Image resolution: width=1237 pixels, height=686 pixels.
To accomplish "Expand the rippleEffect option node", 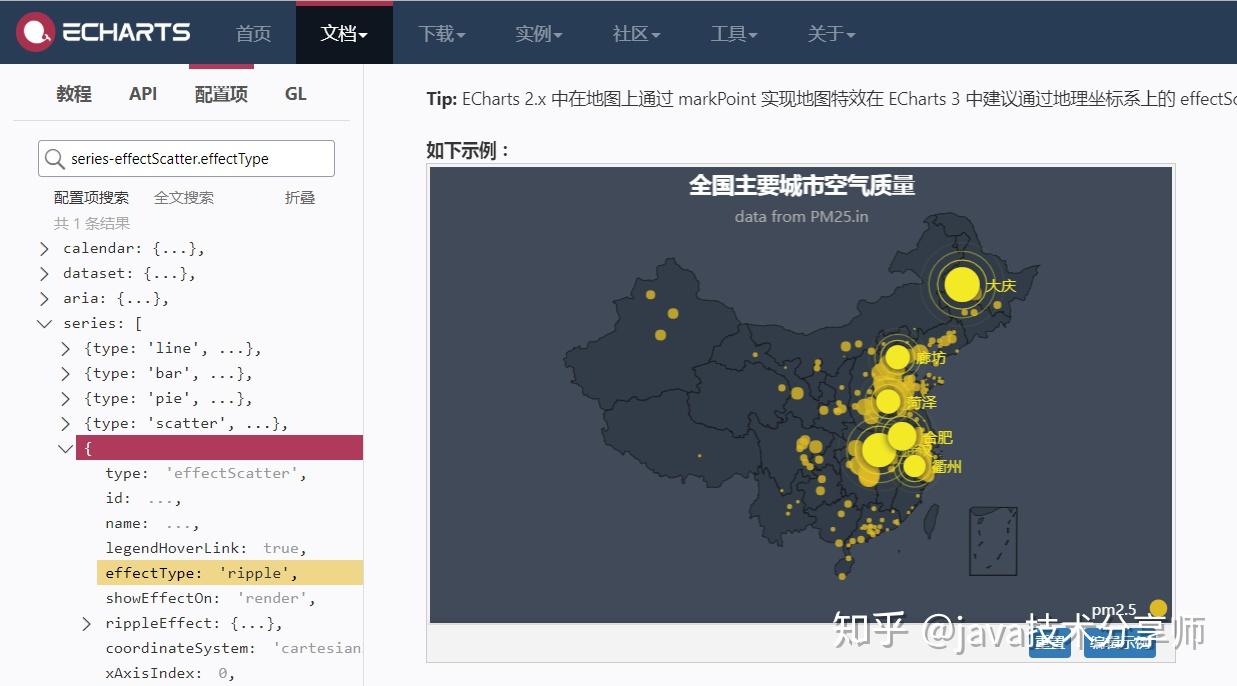I will coord(85,622).
